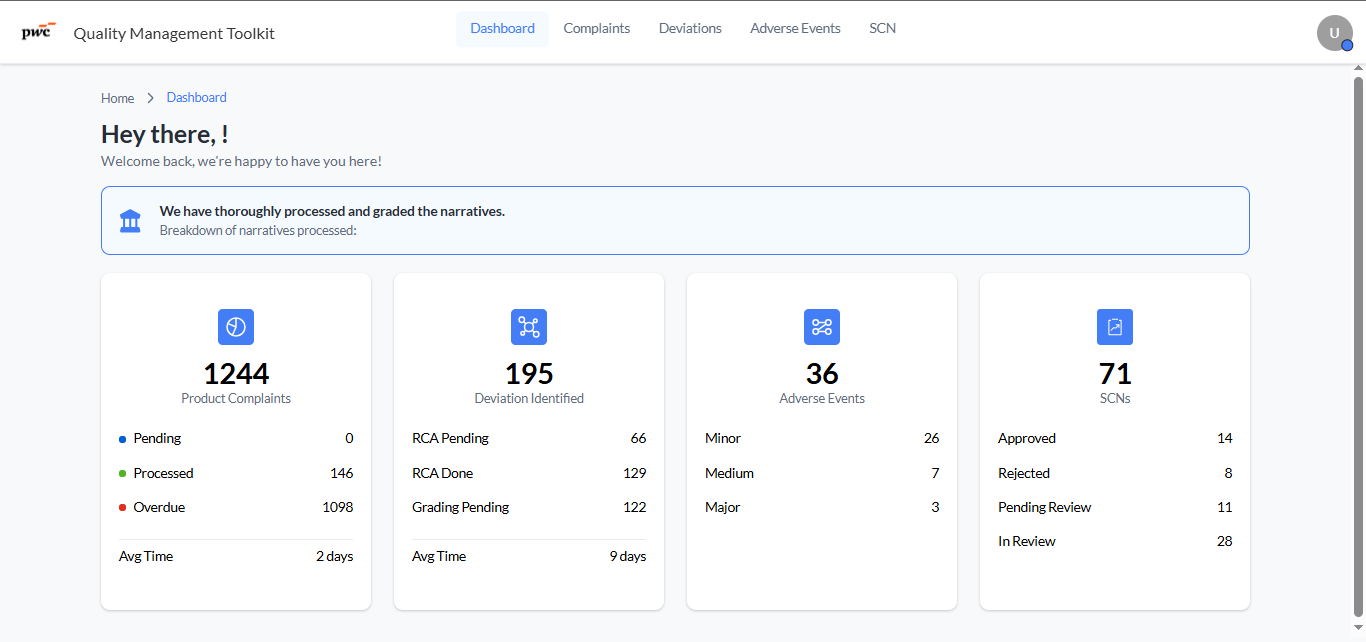Click the Rejected SCN label
Image resolution: width=1366 pixels, height=642 pixels.
point(1024,473)
